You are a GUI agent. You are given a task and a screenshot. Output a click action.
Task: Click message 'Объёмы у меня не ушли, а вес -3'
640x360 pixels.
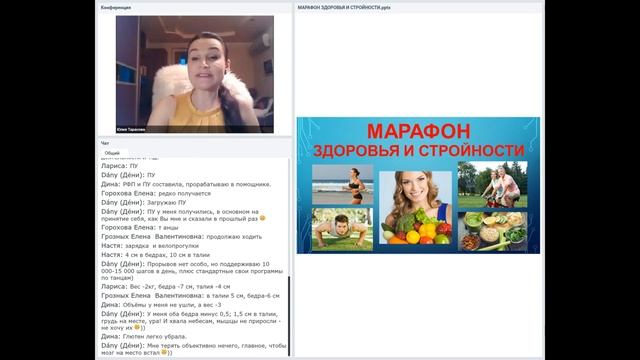[x=161, y=305]
